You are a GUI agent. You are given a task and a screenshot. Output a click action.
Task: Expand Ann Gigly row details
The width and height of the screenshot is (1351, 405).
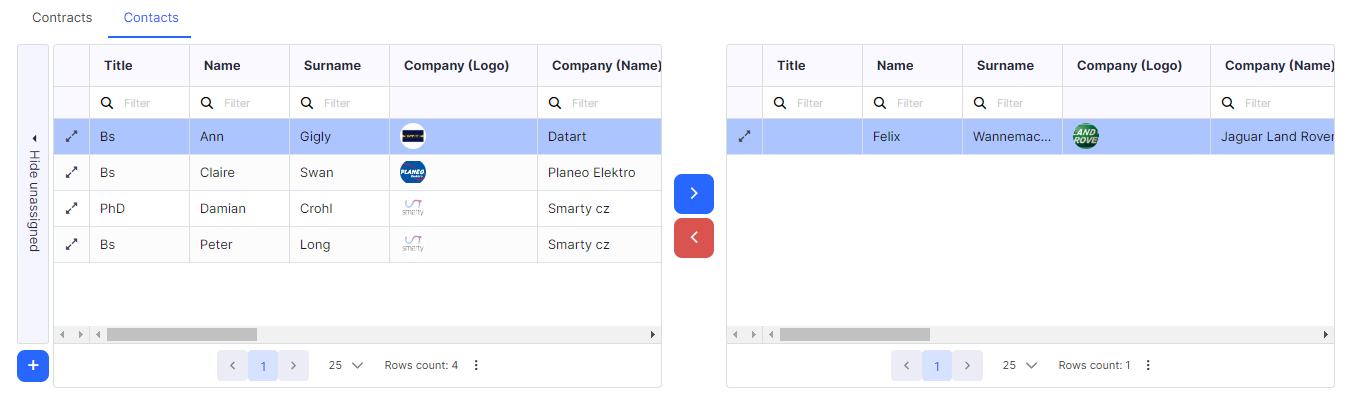71,137
